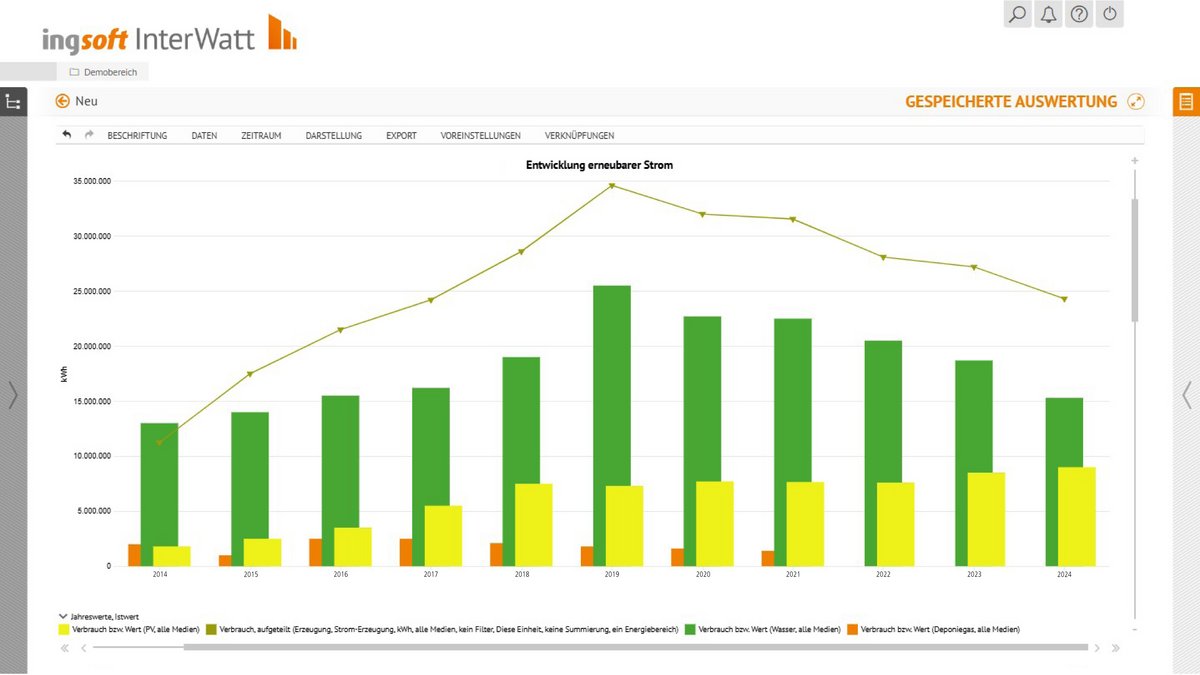This screenshot has height=675, width=1200.
Task: Click the horizontal timeline scrollbar
Action: coord(635,648)
